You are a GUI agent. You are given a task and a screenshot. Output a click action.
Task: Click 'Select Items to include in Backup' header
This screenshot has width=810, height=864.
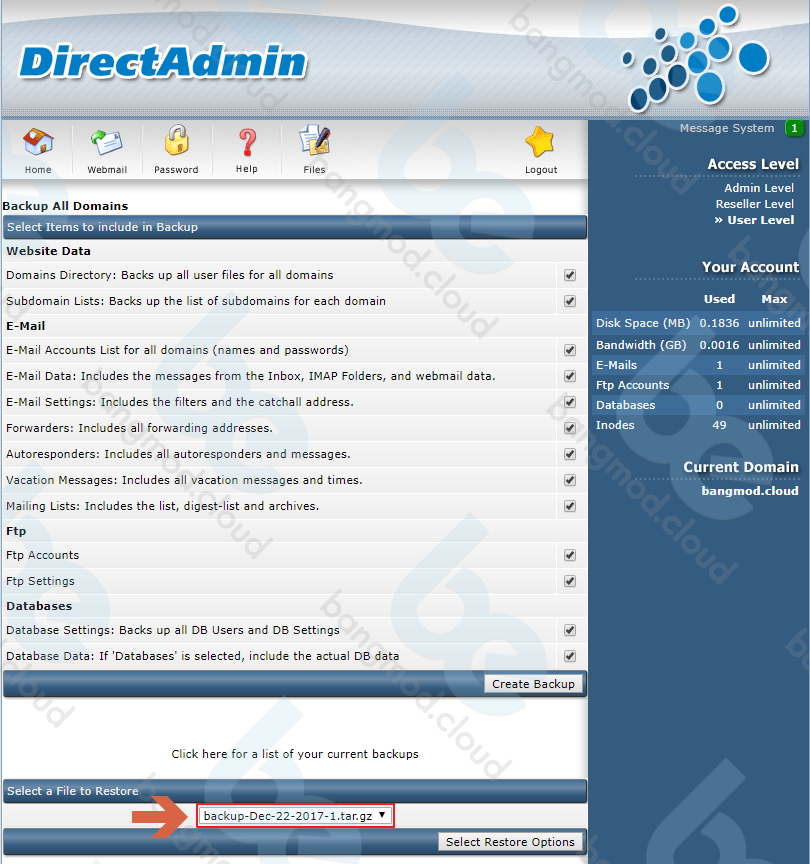(x=102, y=227)
